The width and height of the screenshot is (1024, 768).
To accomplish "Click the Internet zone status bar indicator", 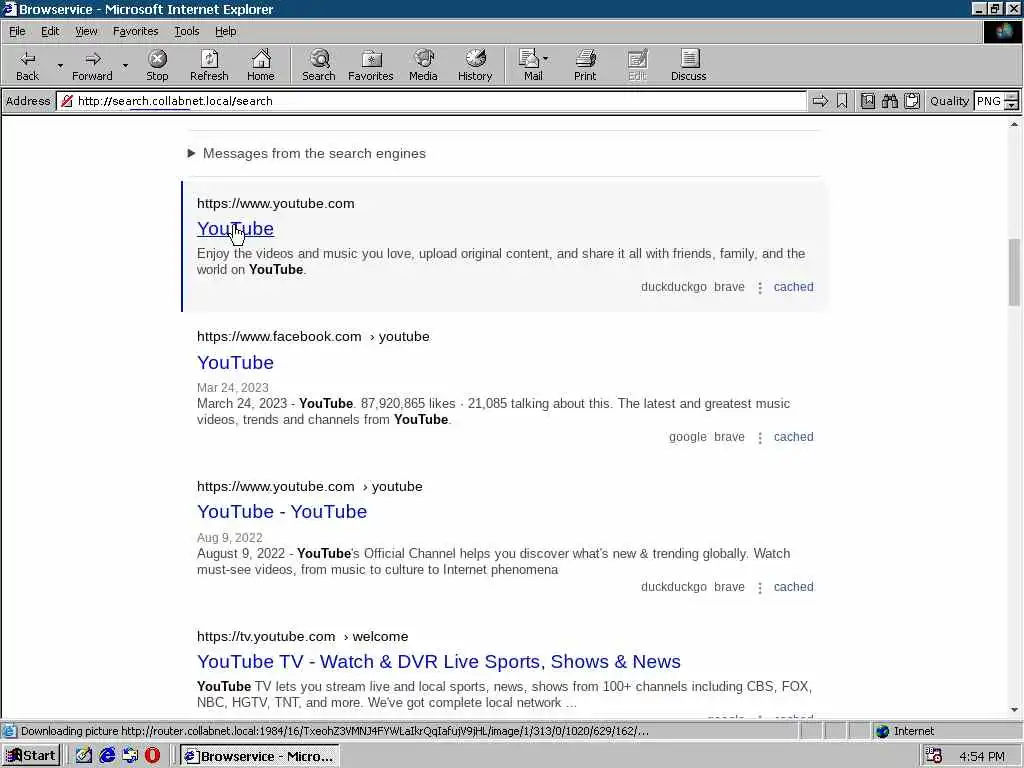I will [x=905, y=731].
